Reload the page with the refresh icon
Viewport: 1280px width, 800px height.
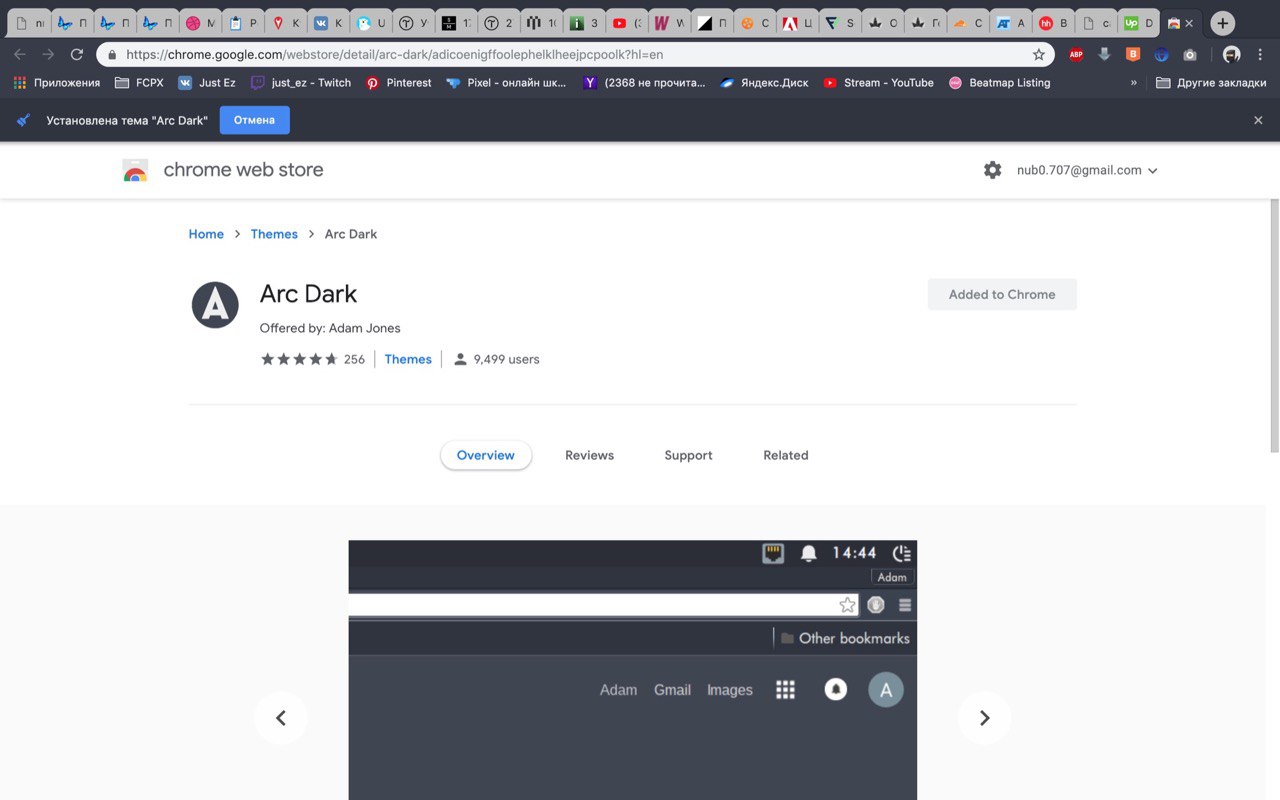[77, 55]
